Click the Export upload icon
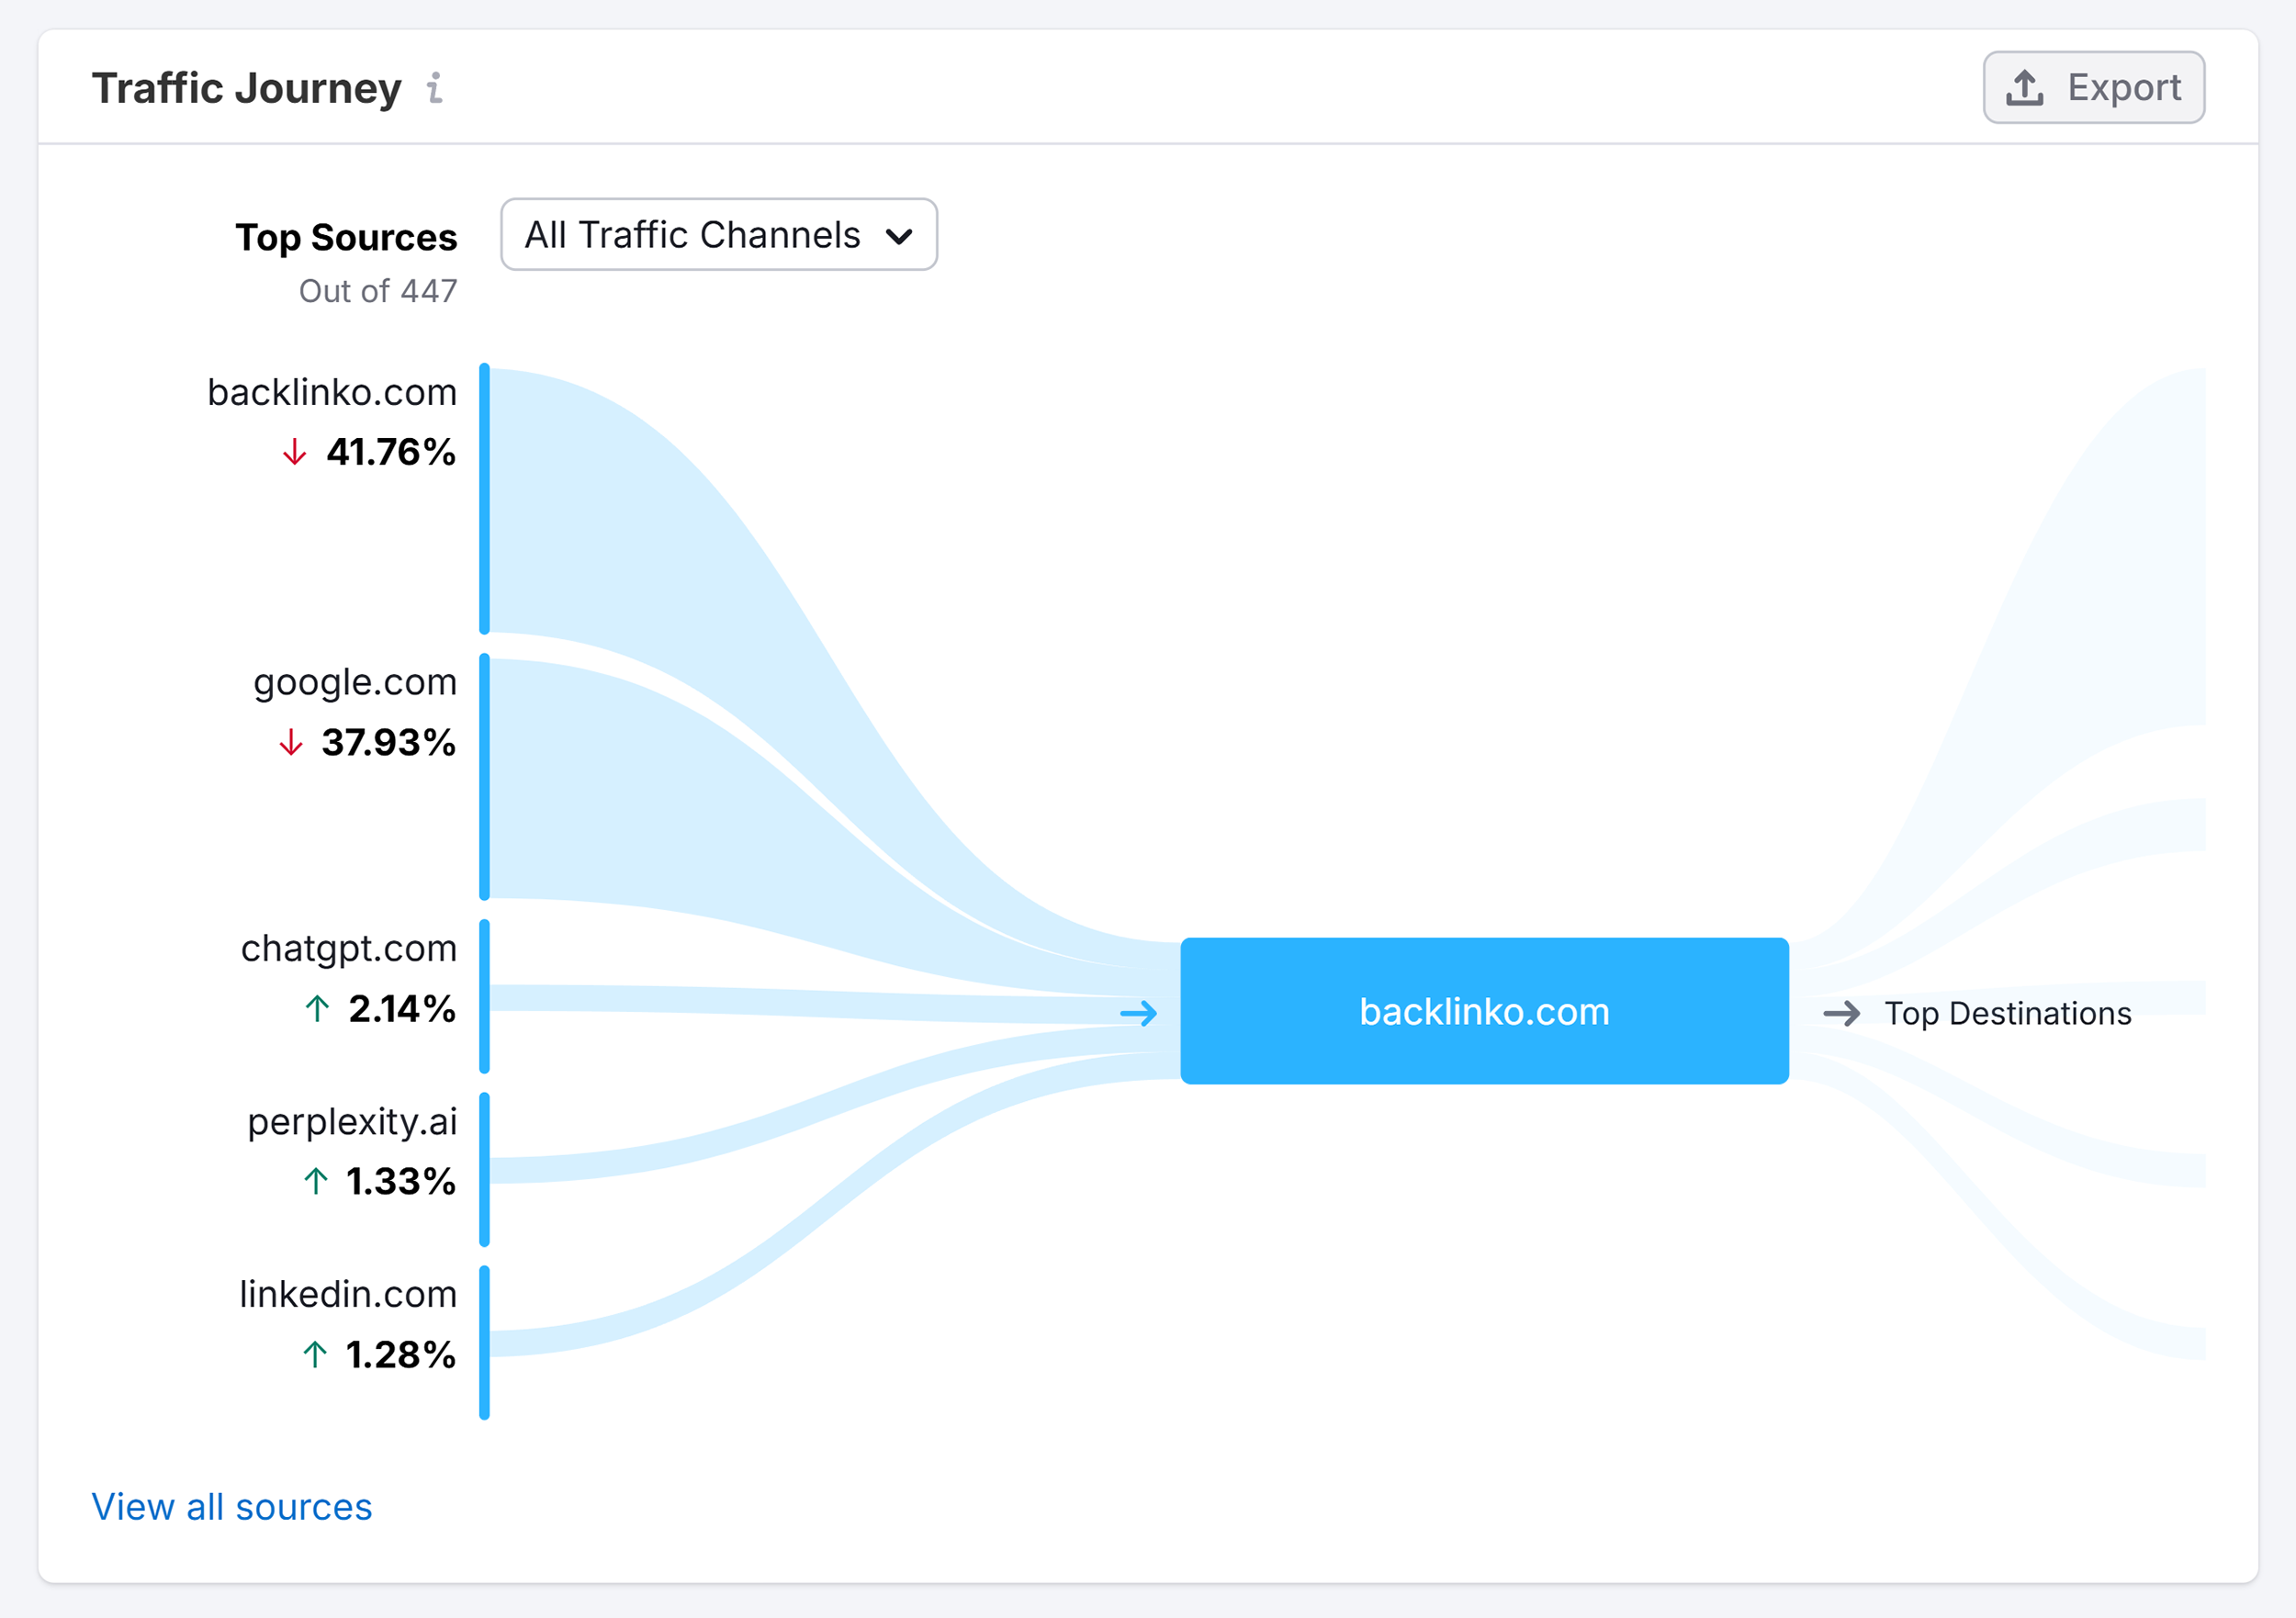 [2026, 87]
